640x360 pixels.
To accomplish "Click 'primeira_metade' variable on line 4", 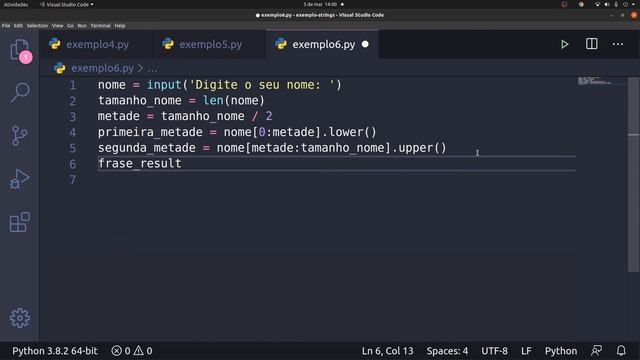I will tap(150, 132).
